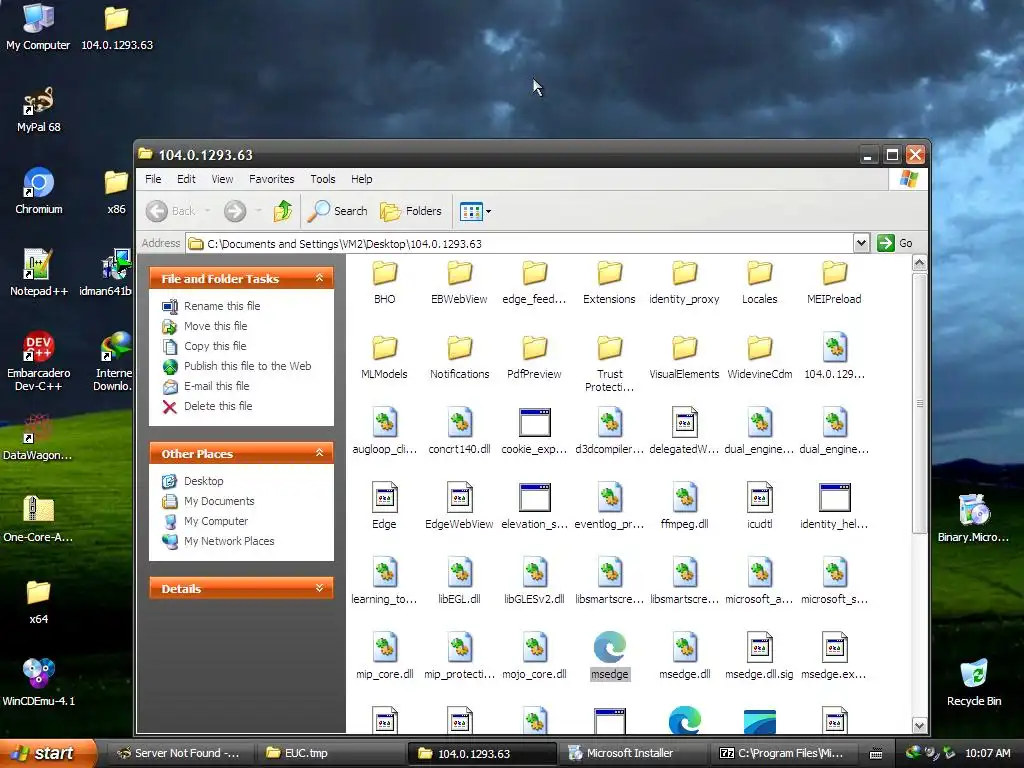This screenshot has width=1024, height=768.
Task: Select the Locales folder
Action: [x=760, y=283]
